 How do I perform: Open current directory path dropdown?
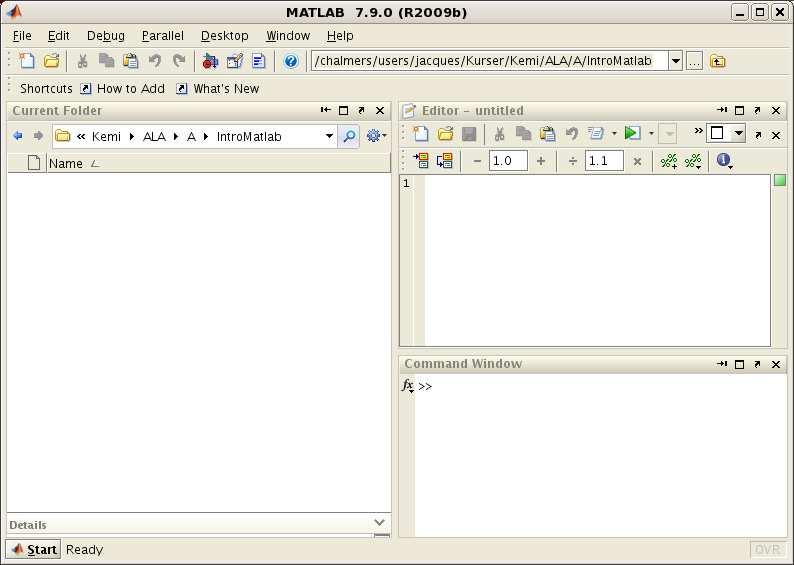point(676,61)
